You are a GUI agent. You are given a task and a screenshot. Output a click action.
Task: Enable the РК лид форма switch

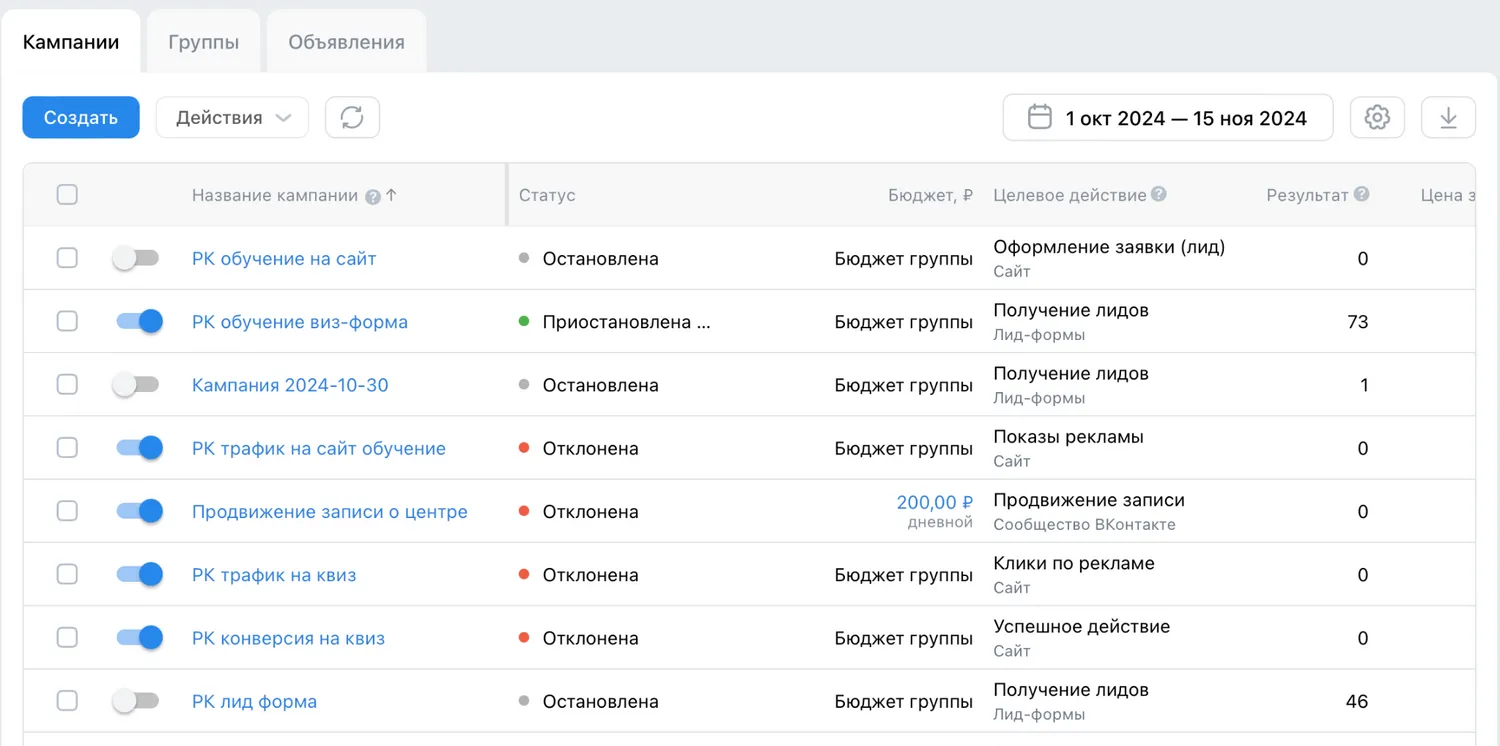(137, 701)
